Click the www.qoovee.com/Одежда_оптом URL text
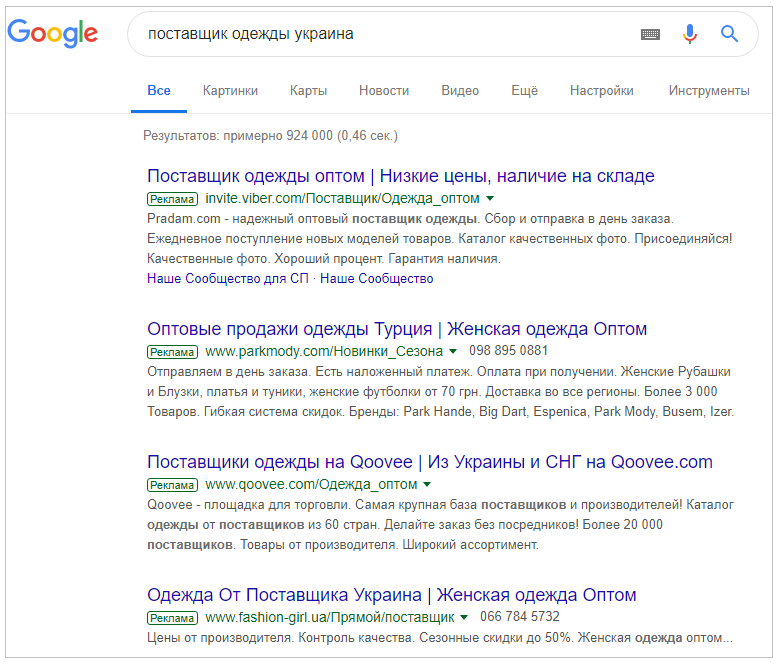This screenshot has height=666, width=778. tap(311, 484)
